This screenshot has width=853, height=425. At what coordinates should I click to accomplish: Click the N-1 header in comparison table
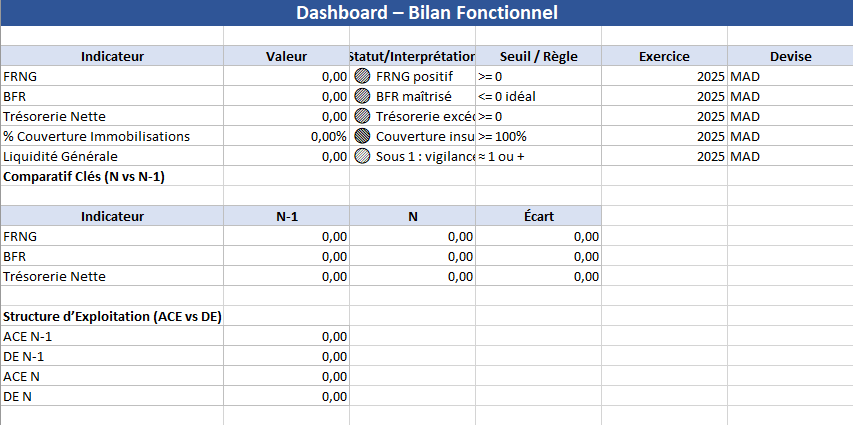(286, 216)
